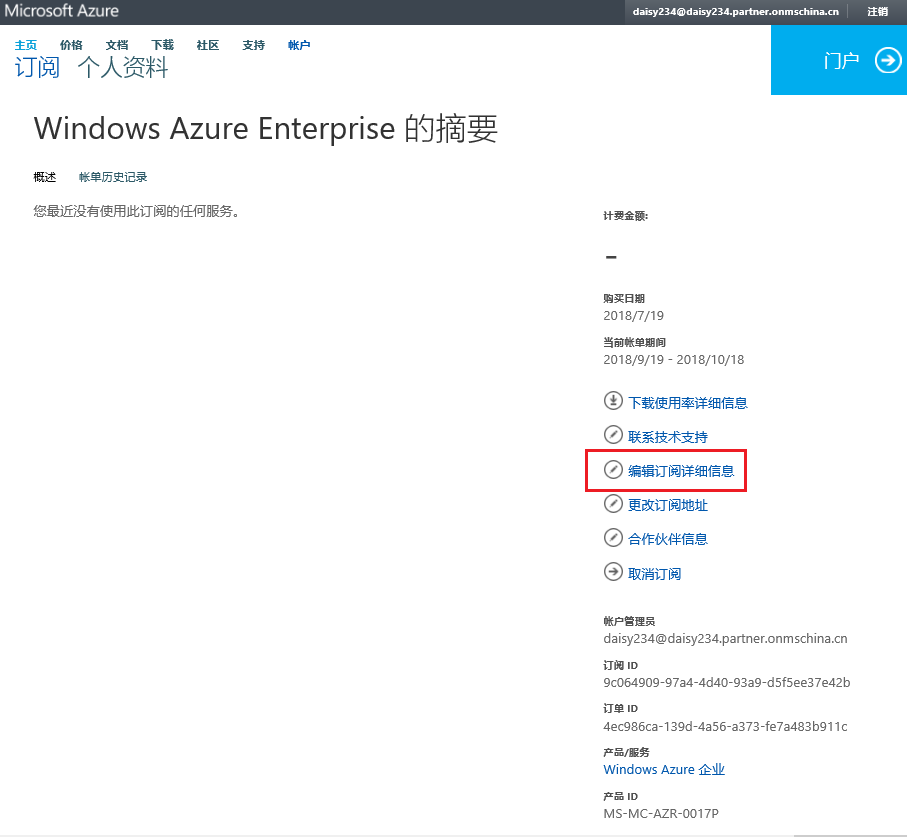This screenshot has height=837, width=907.
Task: Click the pencil icon beside 合作伙伴信息
Action: click(613, 539)
